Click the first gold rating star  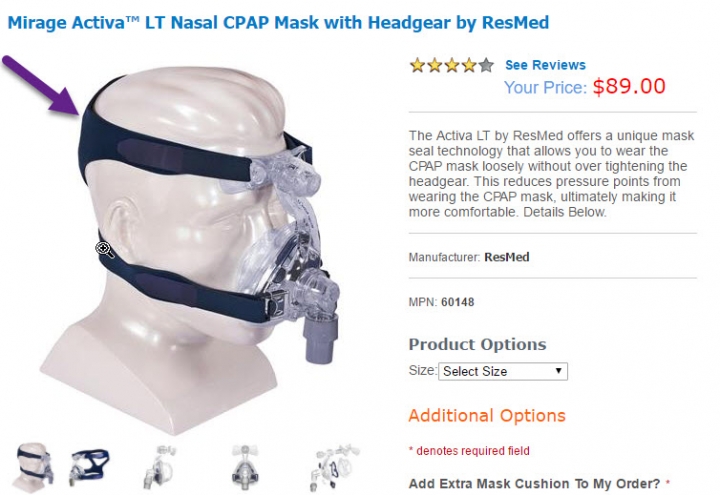[417, 65]
